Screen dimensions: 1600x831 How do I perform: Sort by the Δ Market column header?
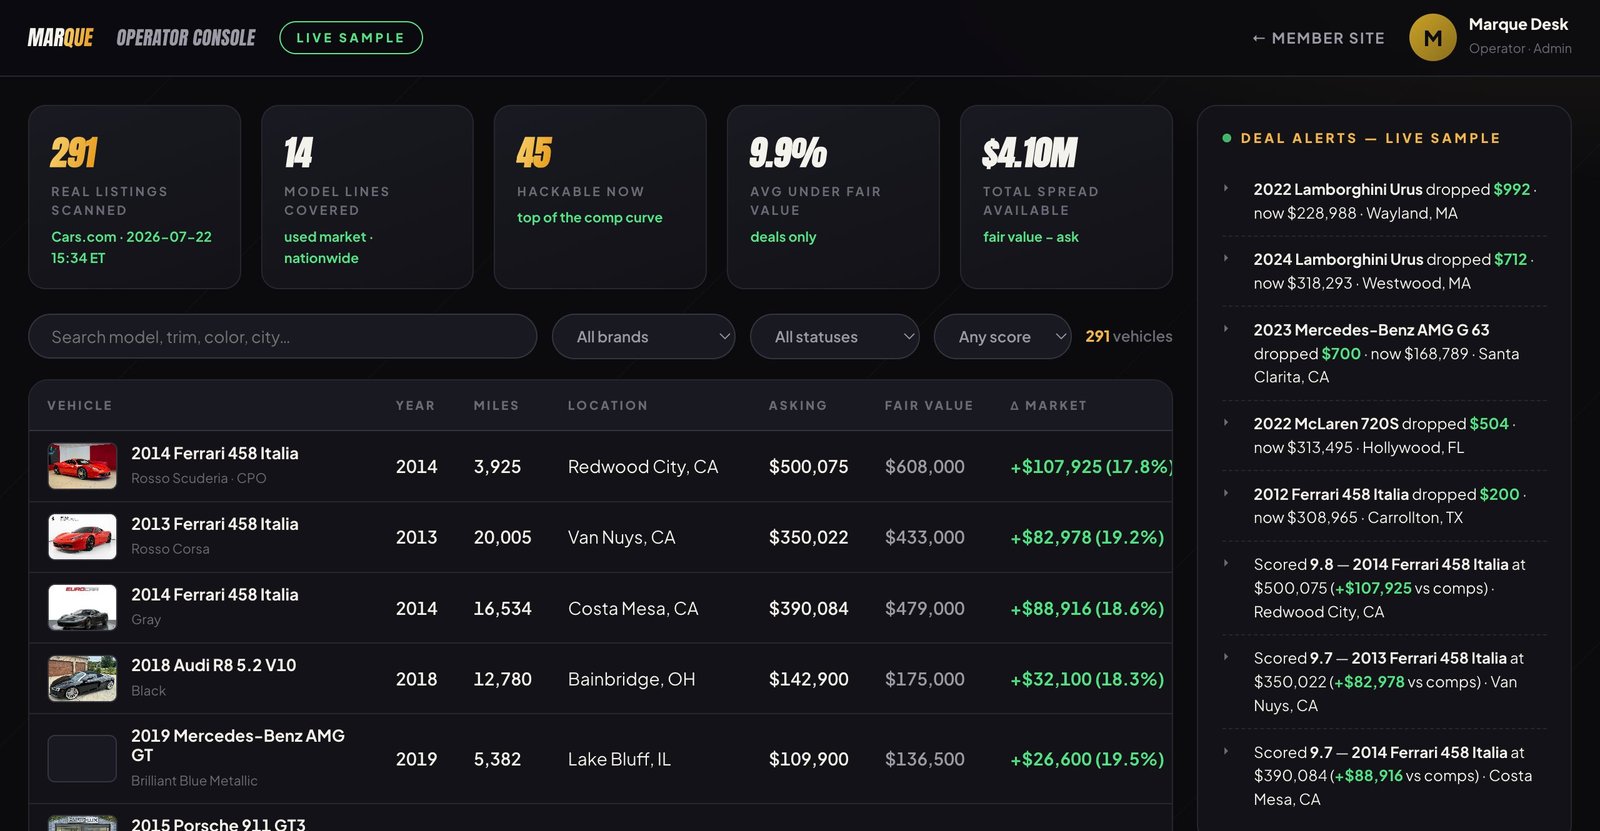(1048, 406)
